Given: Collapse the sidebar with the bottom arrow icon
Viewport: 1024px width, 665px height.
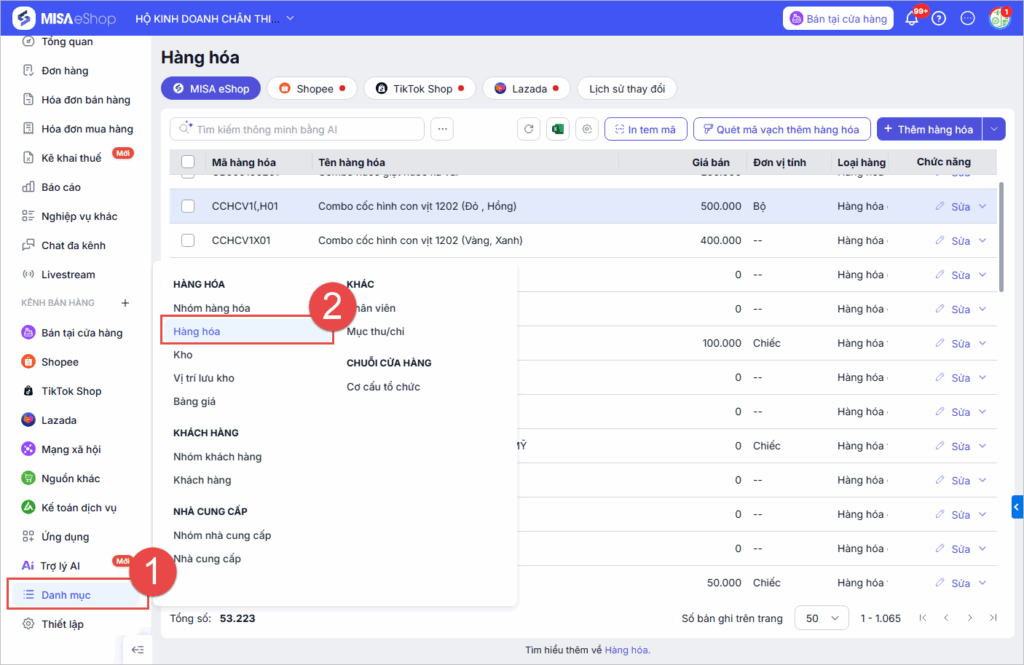Looking at the screenshot, I should [137, 650].
